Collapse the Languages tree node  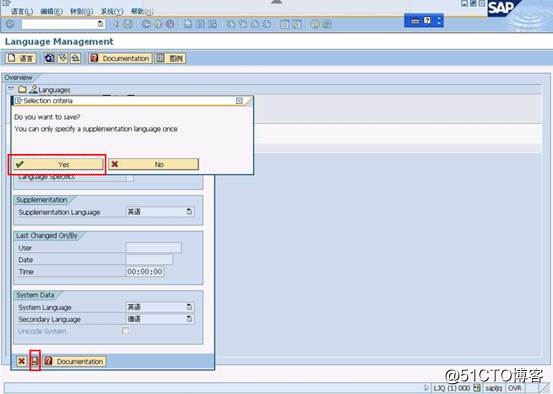tap(11, 89)
